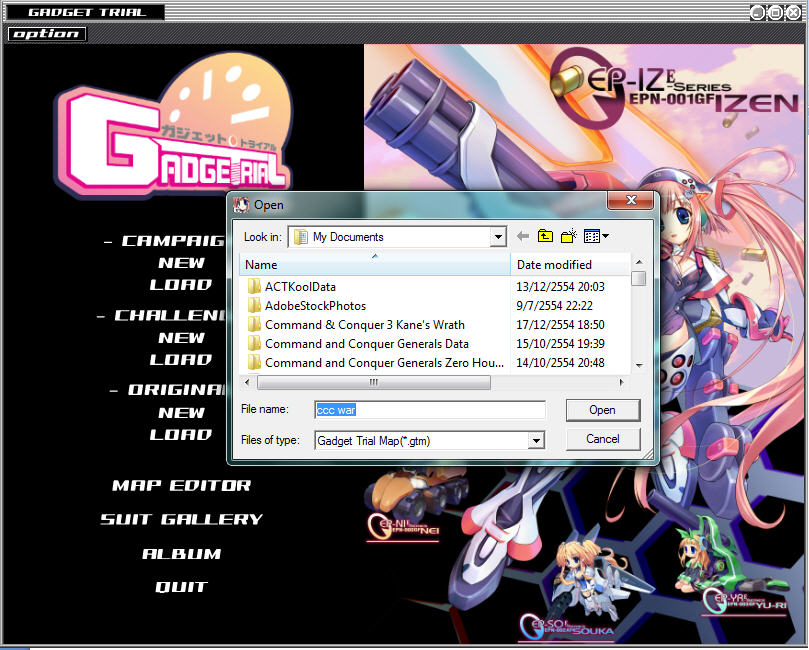Select Command & Conquer 3 Kane's Wrath folder
Viewport: 809px width, 650px height.
click(365, 325)
